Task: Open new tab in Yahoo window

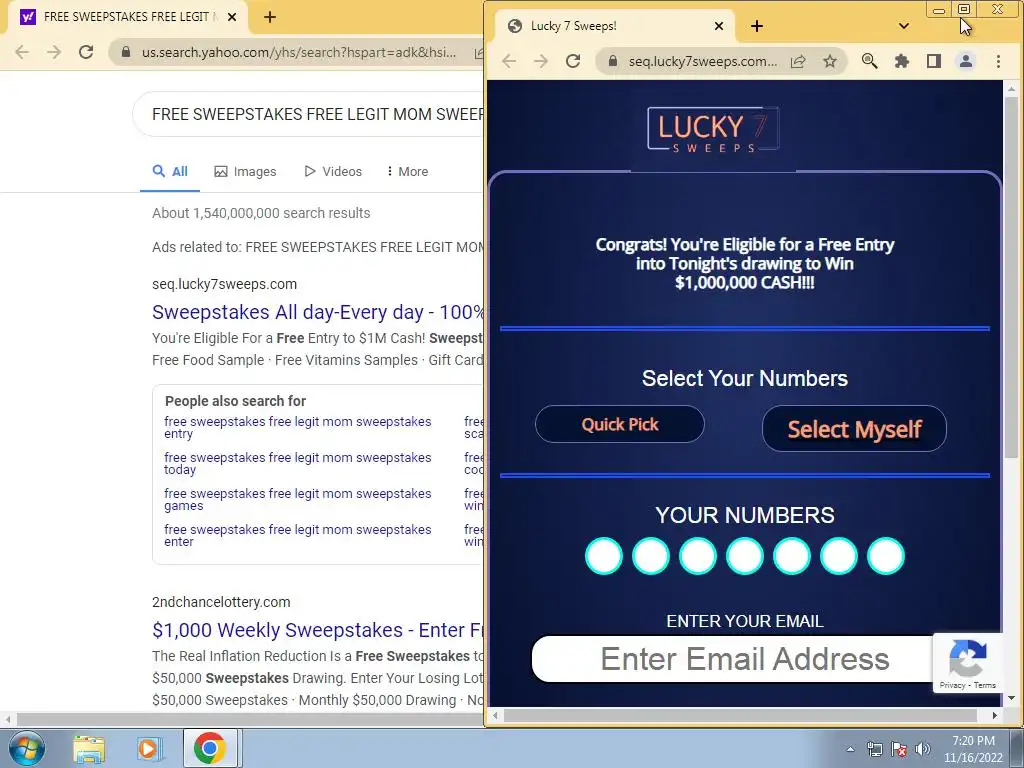Action: (x=270, y=17)
